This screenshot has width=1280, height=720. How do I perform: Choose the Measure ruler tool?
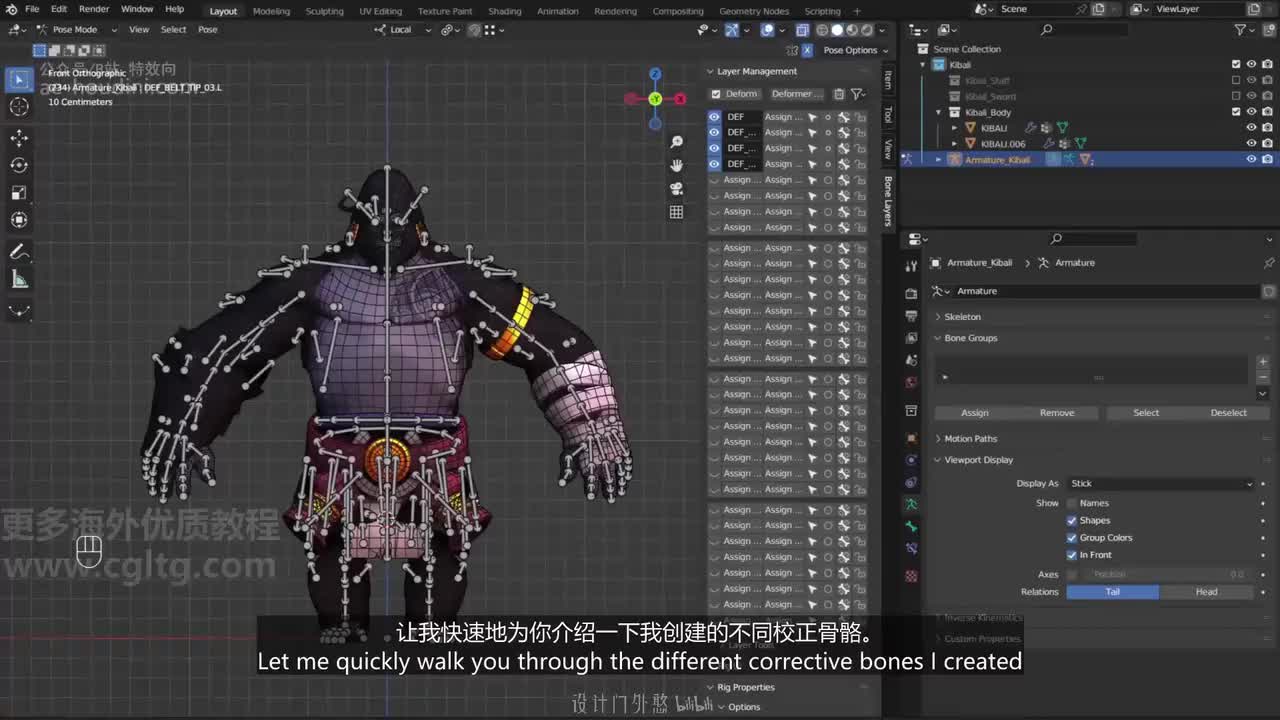[x=19, y=279]
